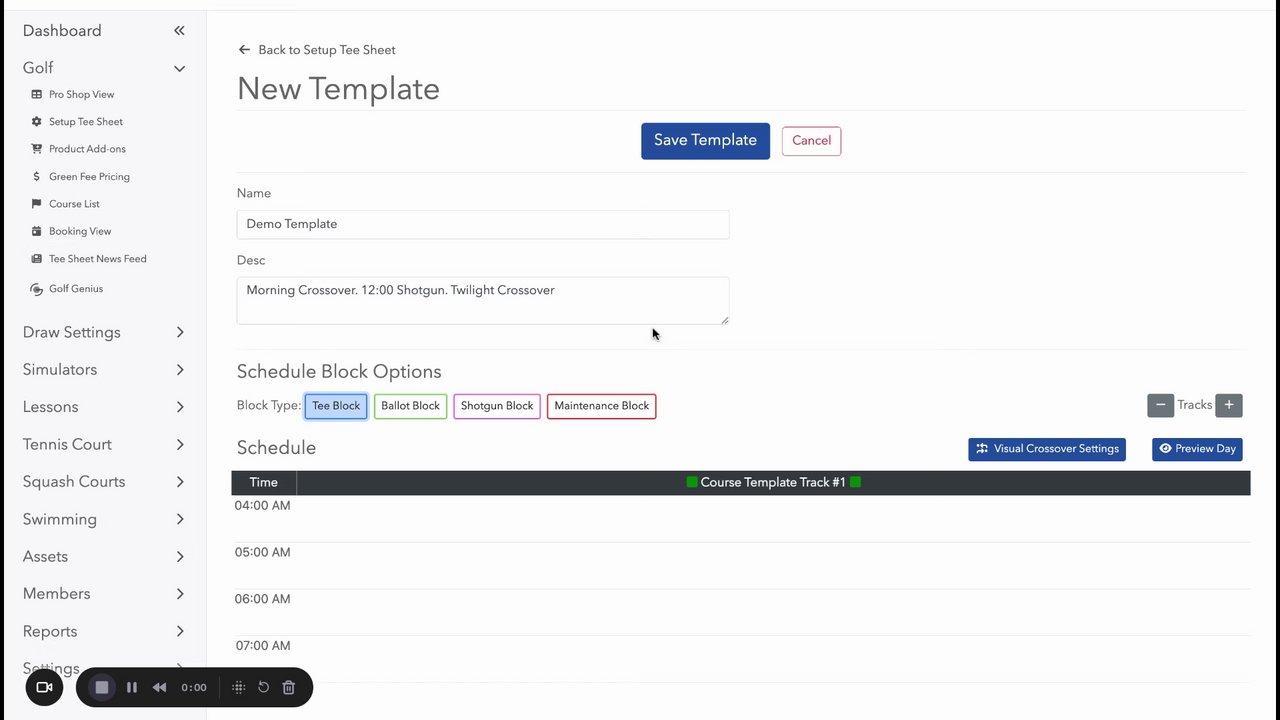The width and height of the screenshot is (1280, 720).
Task: Click the rewind icon in recording toolbar
Action: 159,687
